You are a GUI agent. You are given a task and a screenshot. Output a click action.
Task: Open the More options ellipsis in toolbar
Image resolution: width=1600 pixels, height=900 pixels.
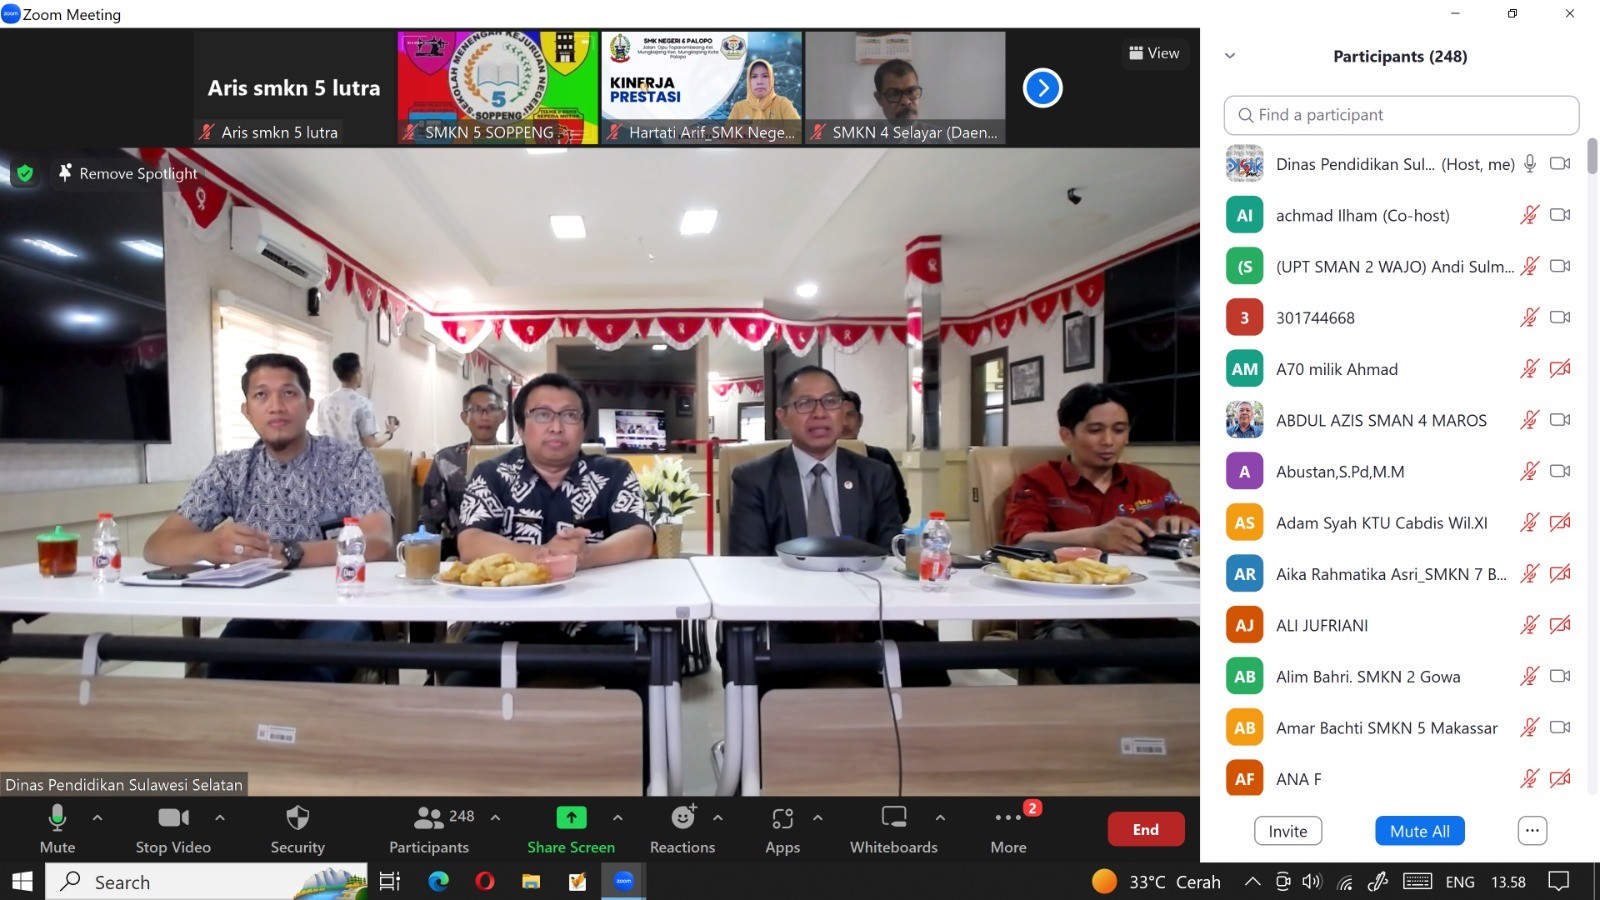coord(1008,819)
